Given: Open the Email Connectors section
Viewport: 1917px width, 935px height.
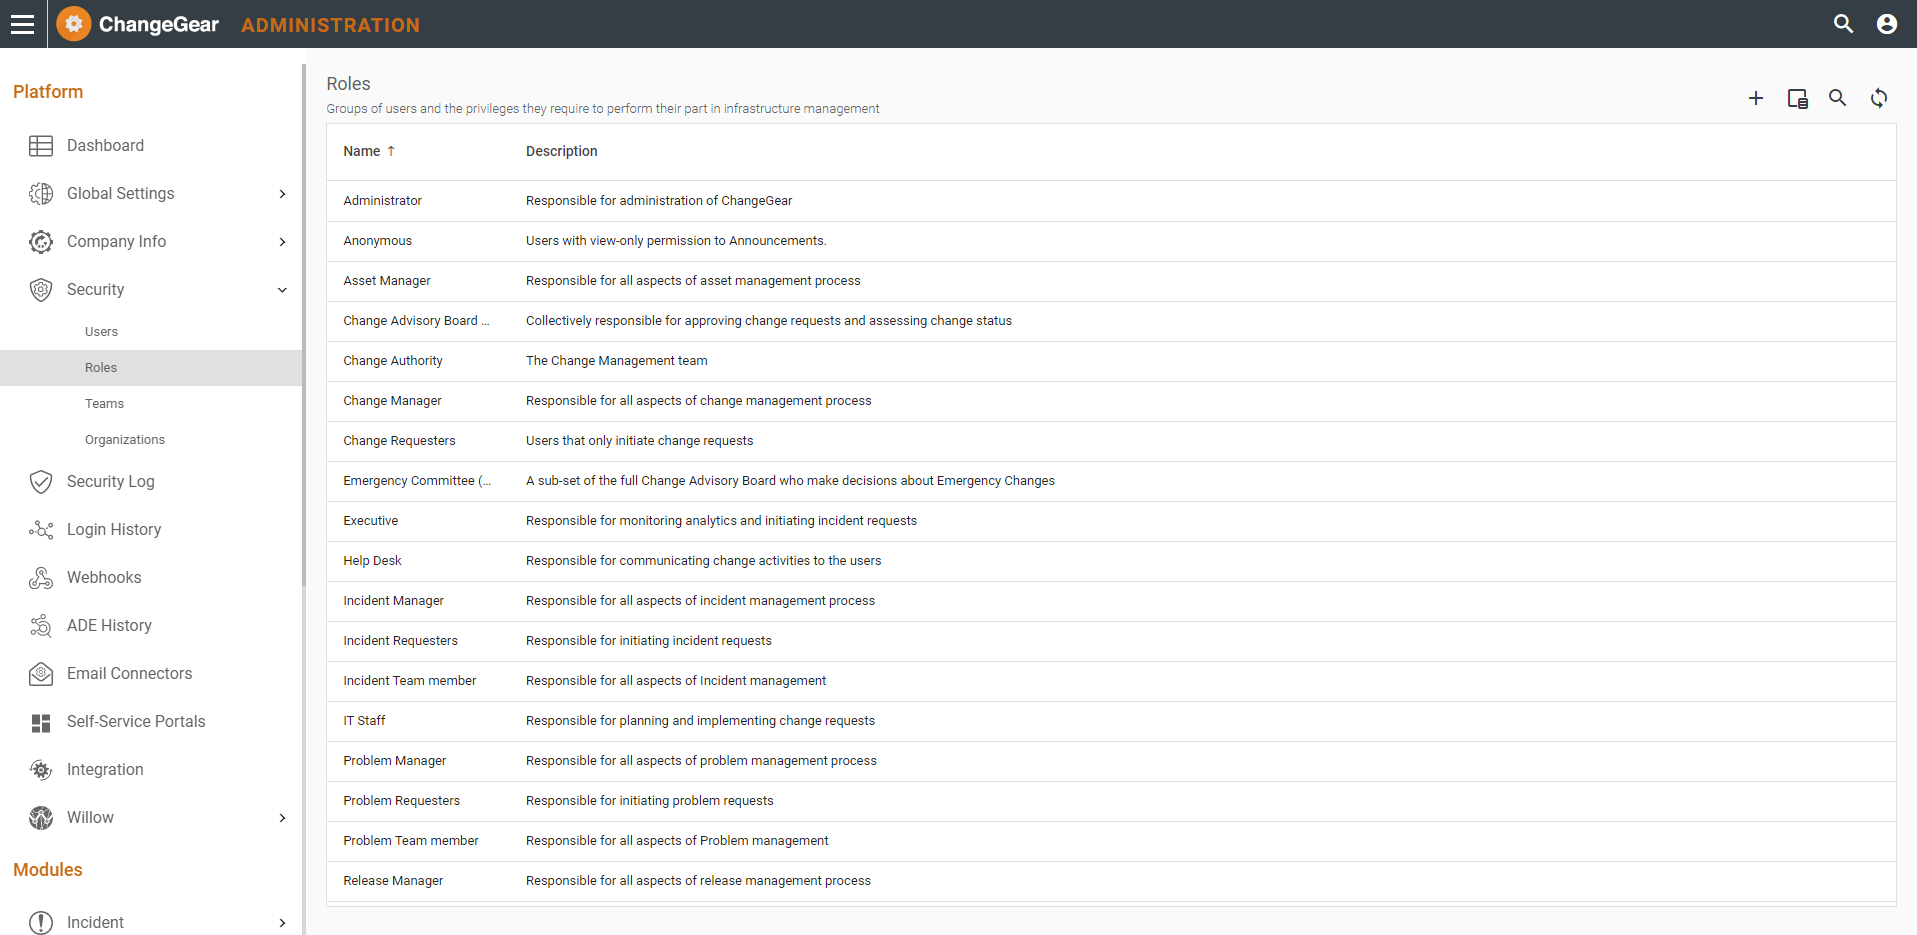Looking at the screenshot, I should (x=129, y=673).
